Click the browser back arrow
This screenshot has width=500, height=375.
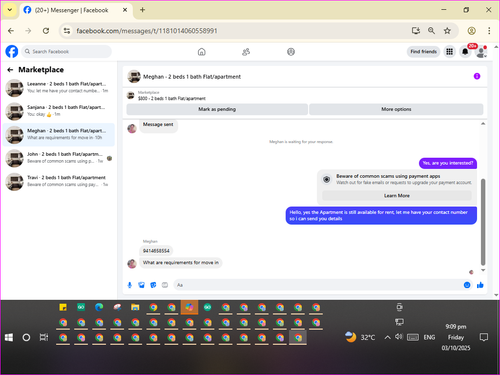tap(11, 31)
